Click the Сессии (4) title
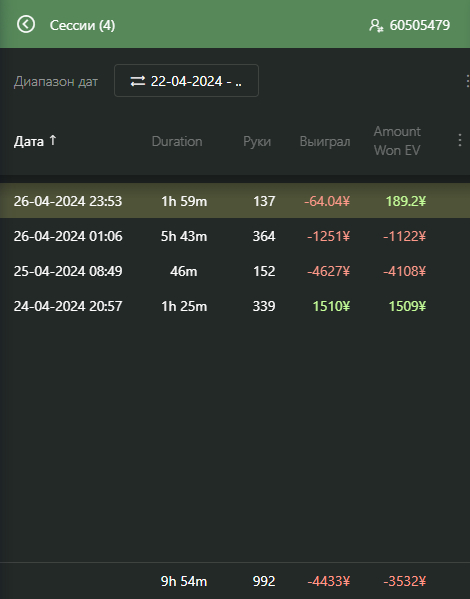This screenshot has width=470, height=599. point(82,25)
